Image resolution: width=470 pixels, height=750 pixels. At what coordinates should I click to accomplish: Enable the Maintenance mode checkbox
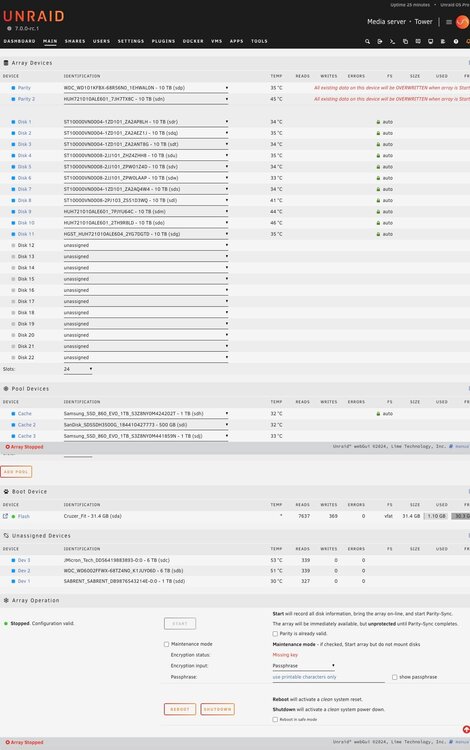tap(166, 644)
